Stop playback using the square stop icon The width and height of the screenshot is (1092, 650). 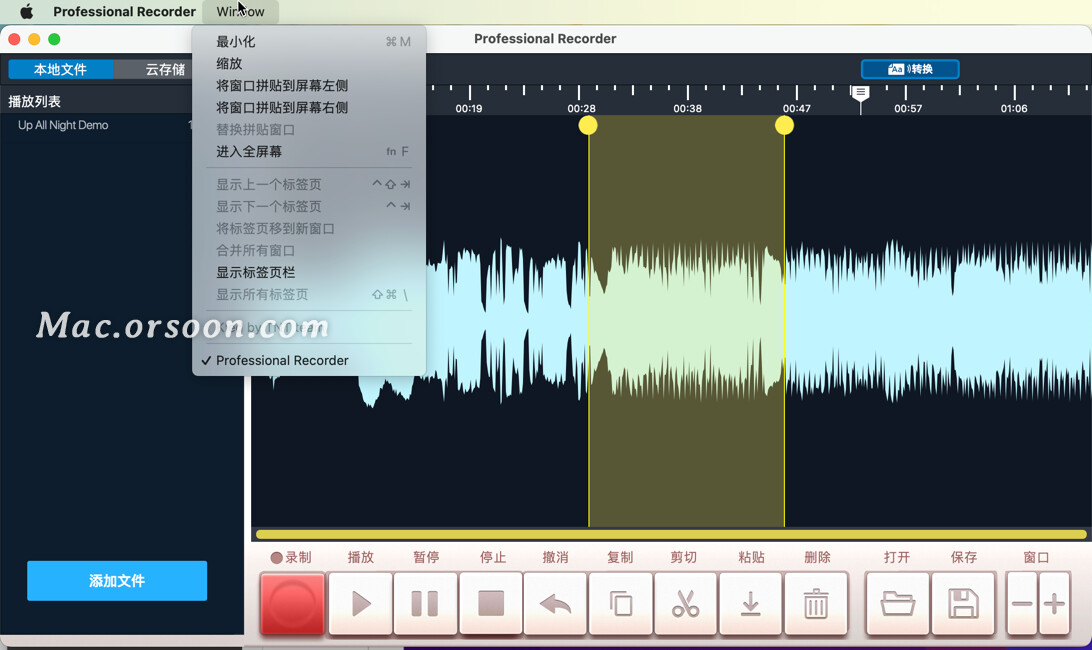tap(490, 603)
